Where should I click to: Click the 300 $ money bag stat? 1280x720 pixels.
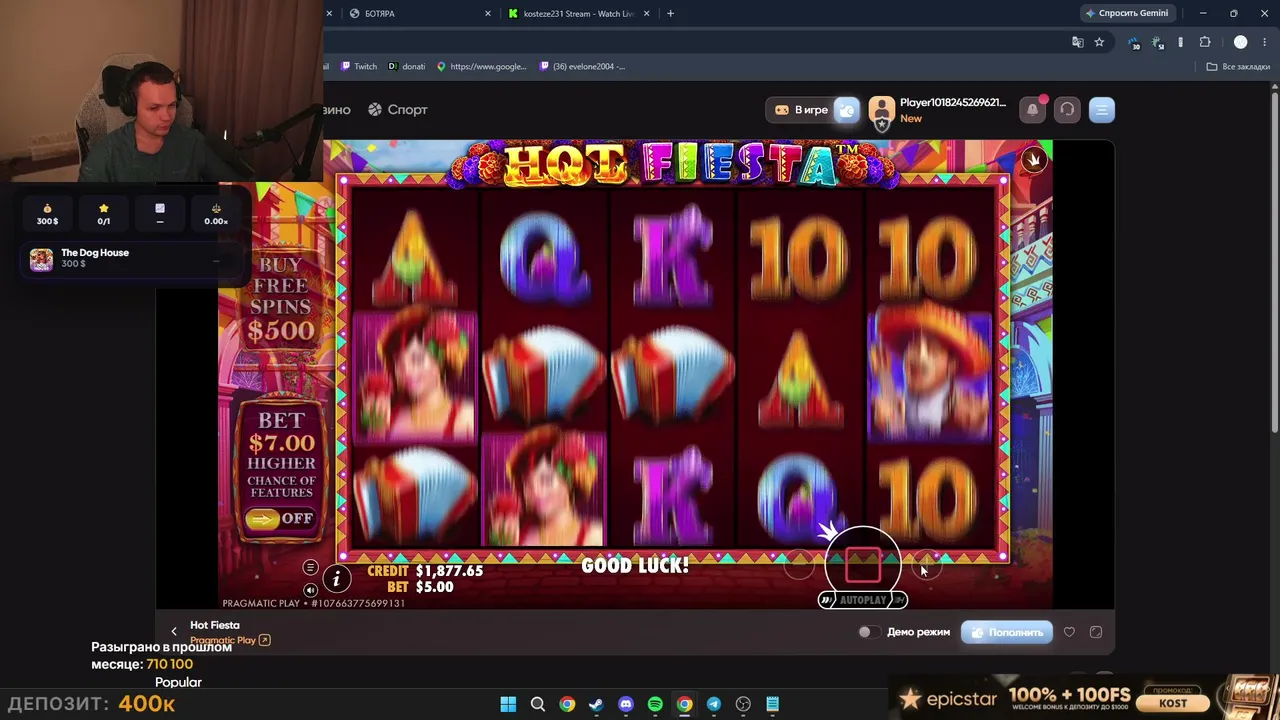(47, 214)
